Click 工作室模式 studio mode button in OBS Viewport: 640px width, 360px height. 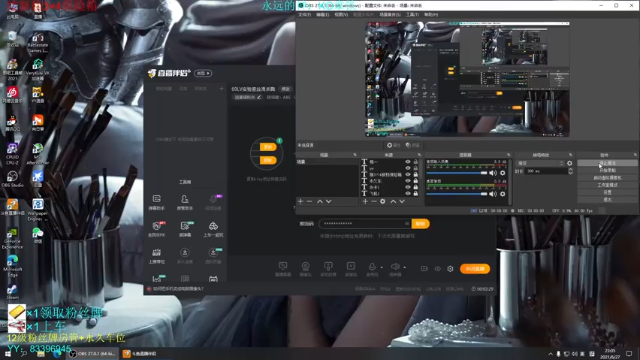coord(607,185)
